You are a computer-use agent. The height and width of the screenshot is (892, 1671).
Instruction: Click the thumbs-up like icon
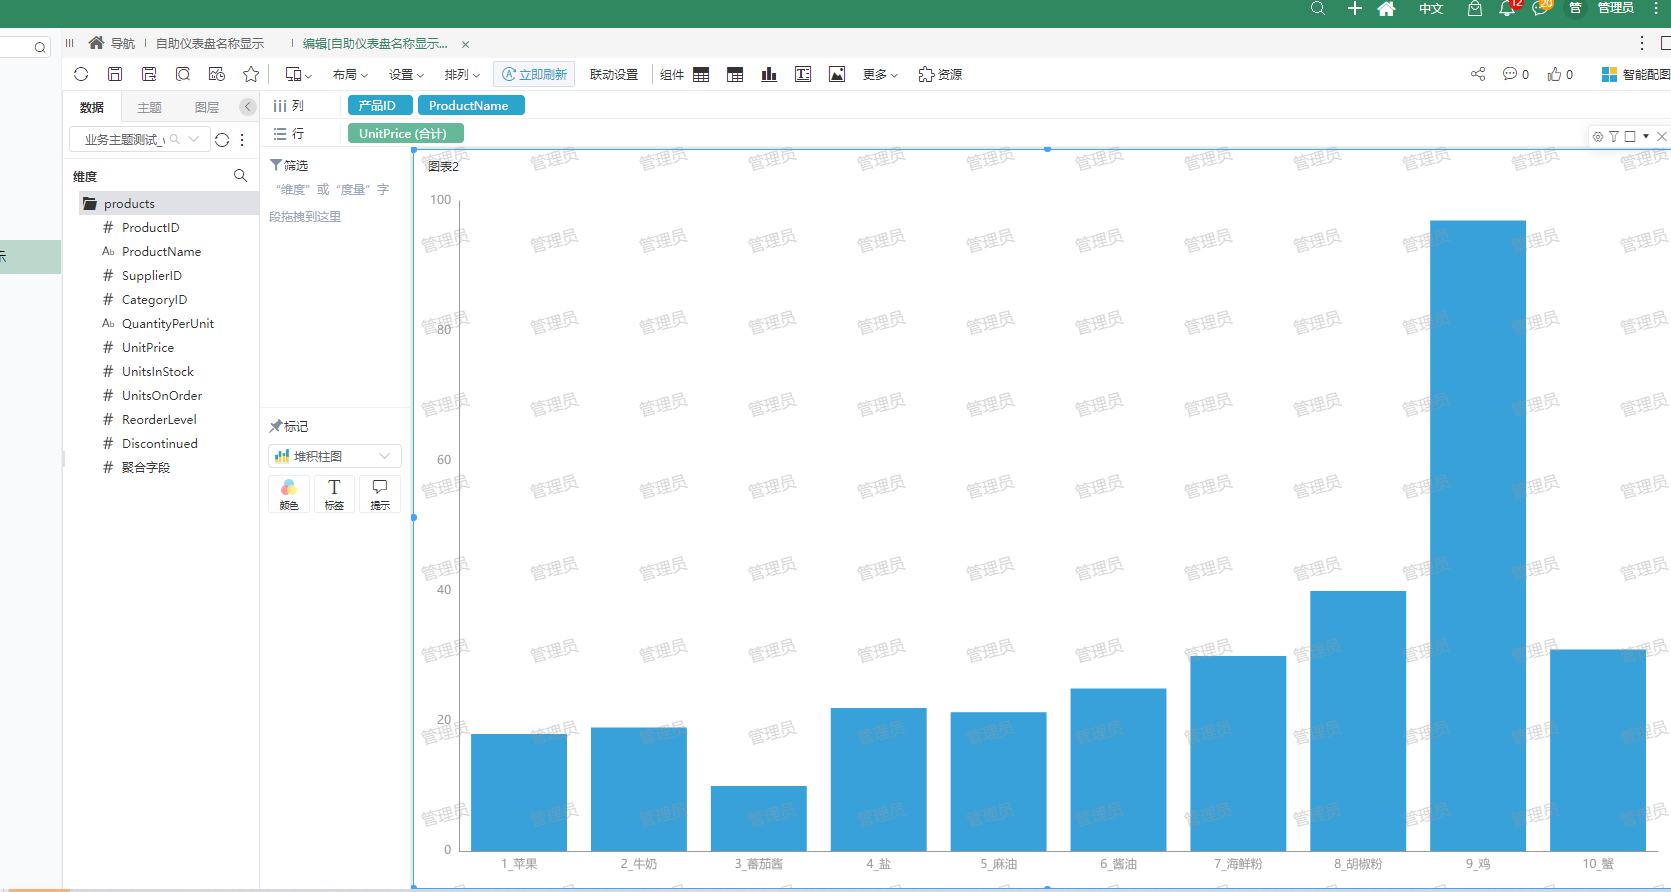coord(1560,74)
